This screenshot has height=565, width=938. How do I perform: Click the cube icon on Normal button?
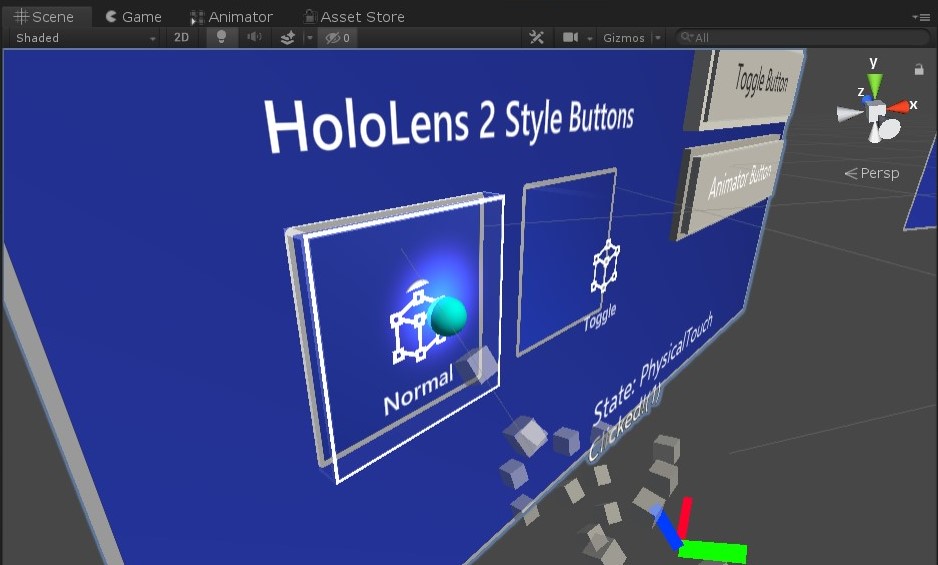pos(415,328)
